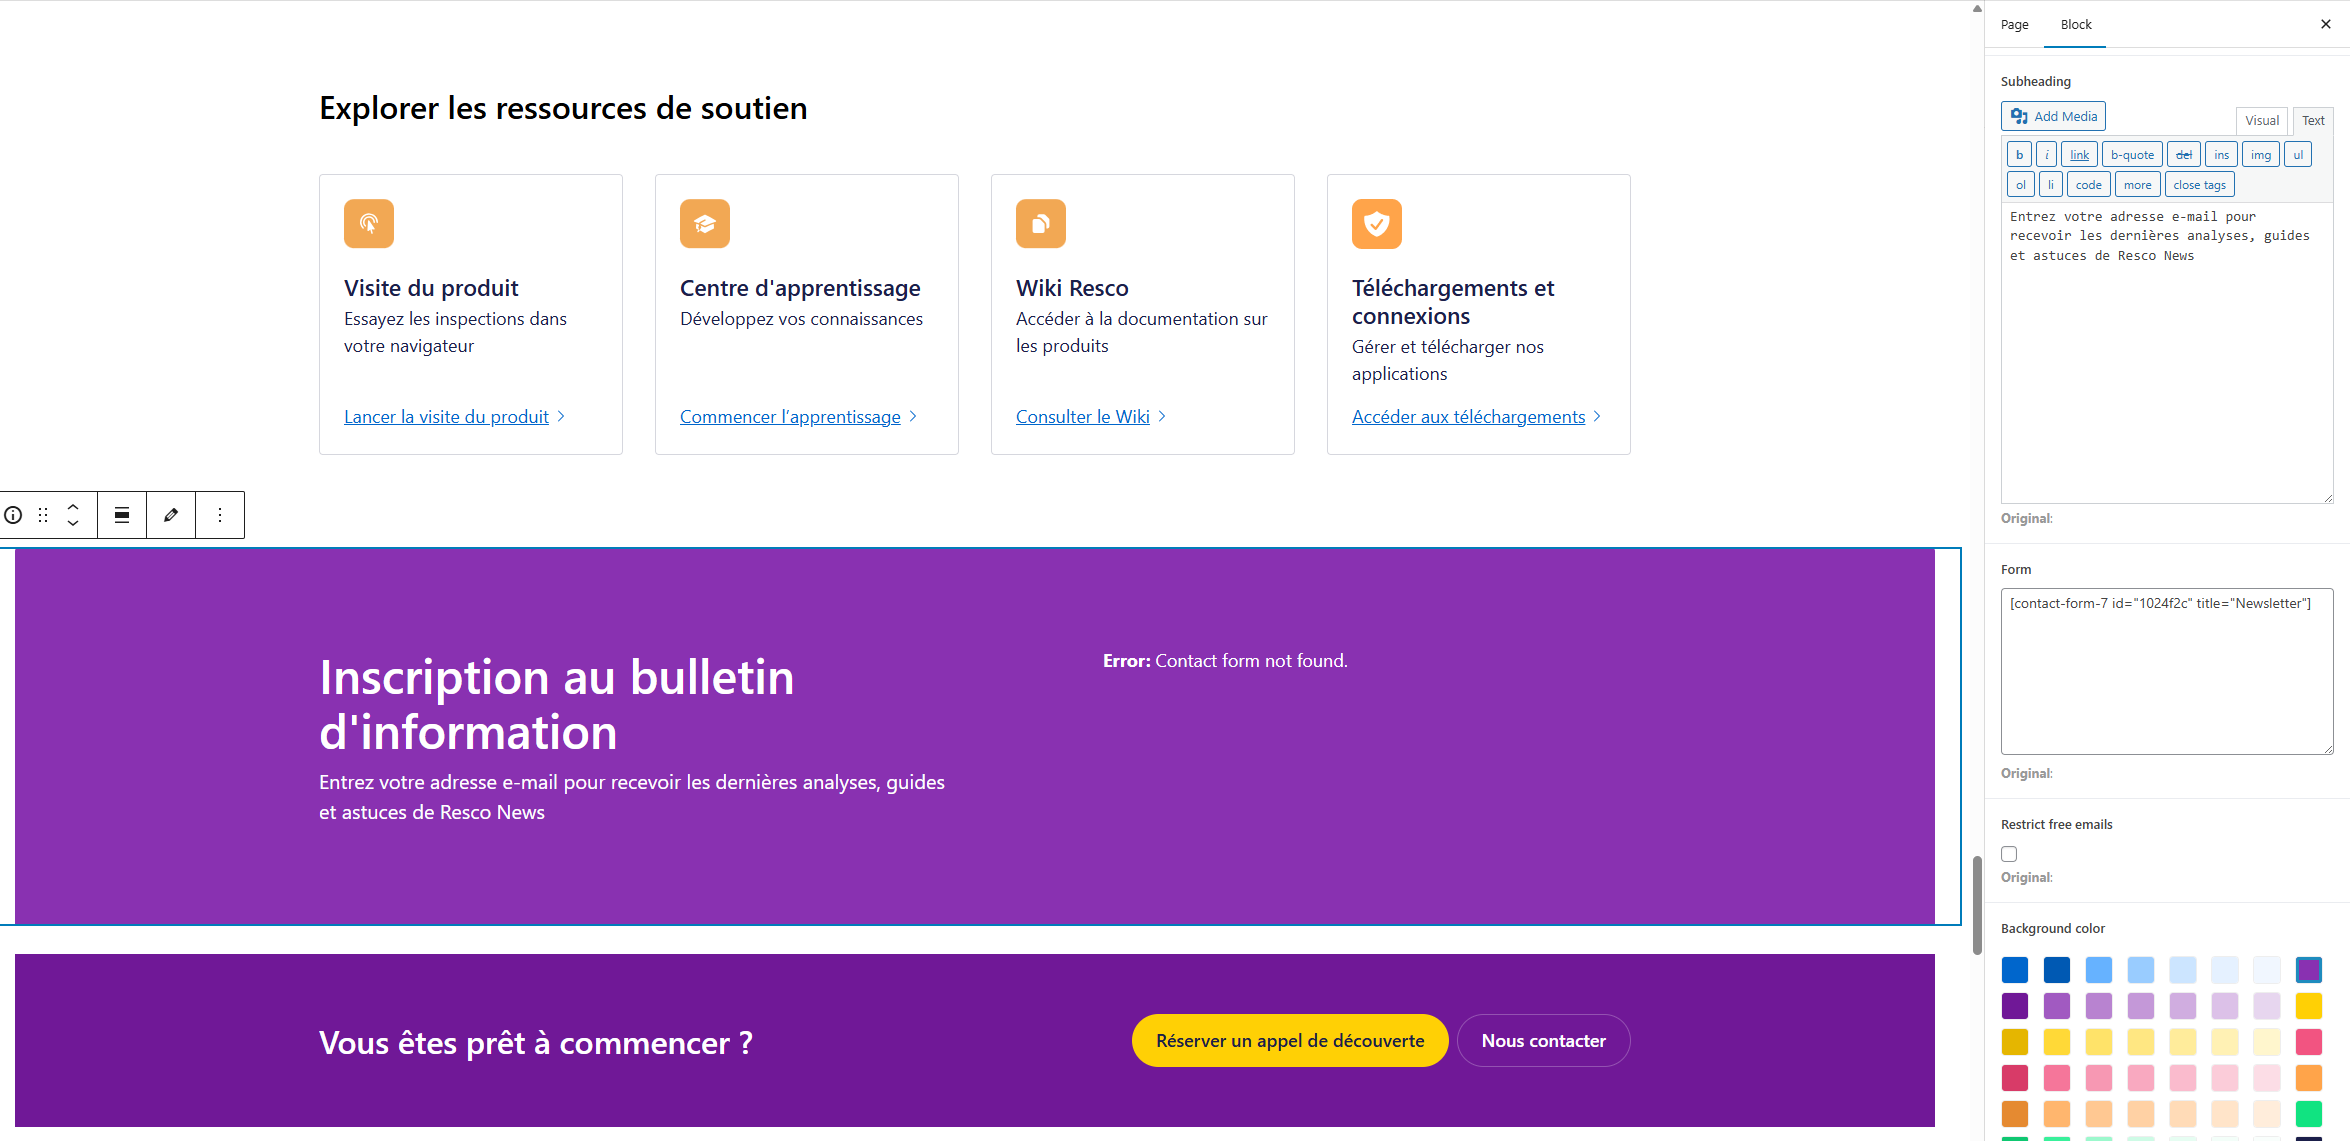Click the 'b' bold quicktag button
Image resolution: width=2350 pixels, height=1141 pixels.
tap(2019, 155)
